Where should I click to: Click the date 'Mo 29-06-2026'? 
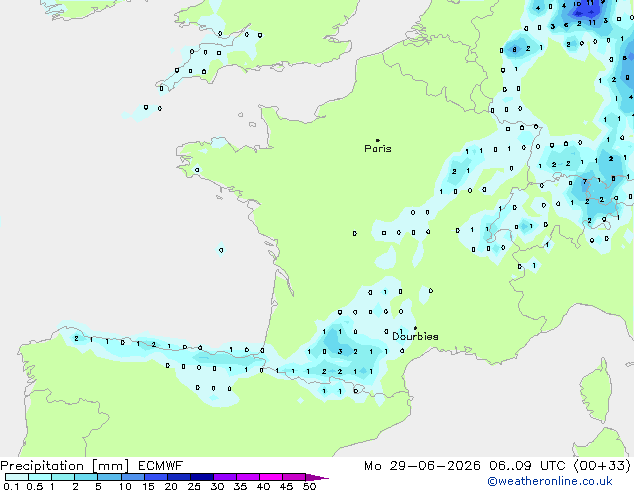(422, 466)
